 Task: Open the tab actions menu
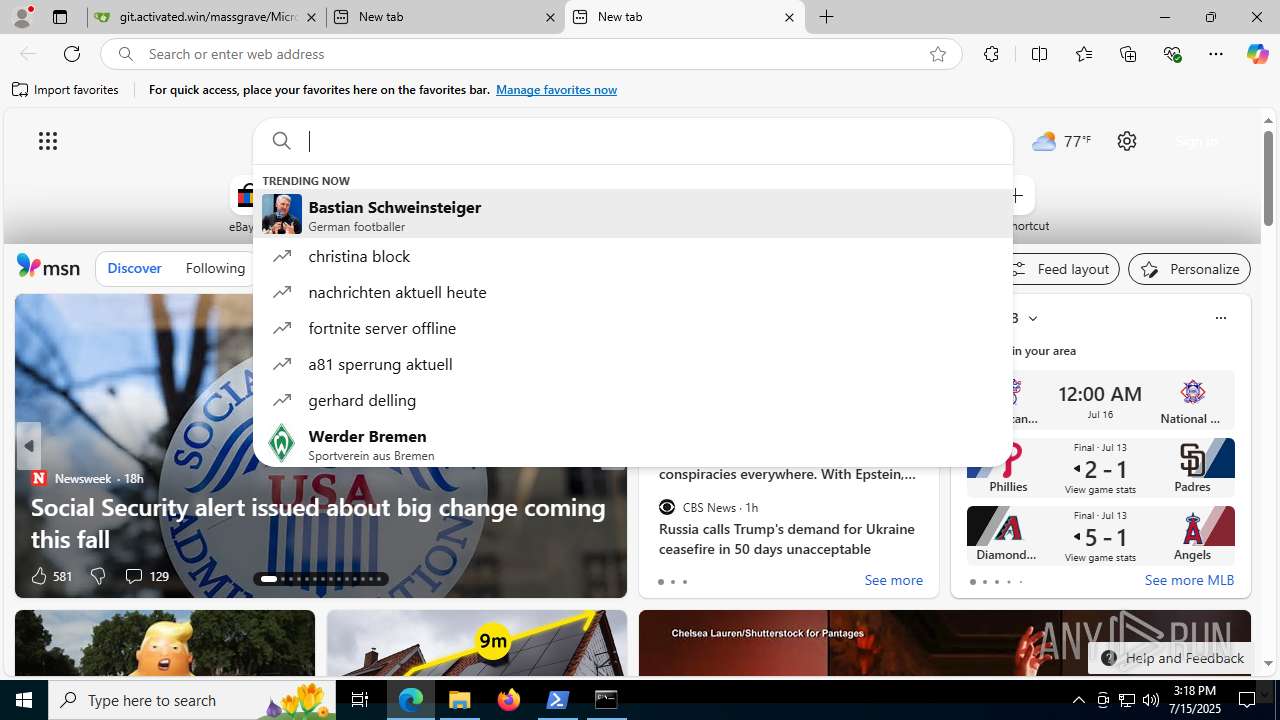point(60,17)
